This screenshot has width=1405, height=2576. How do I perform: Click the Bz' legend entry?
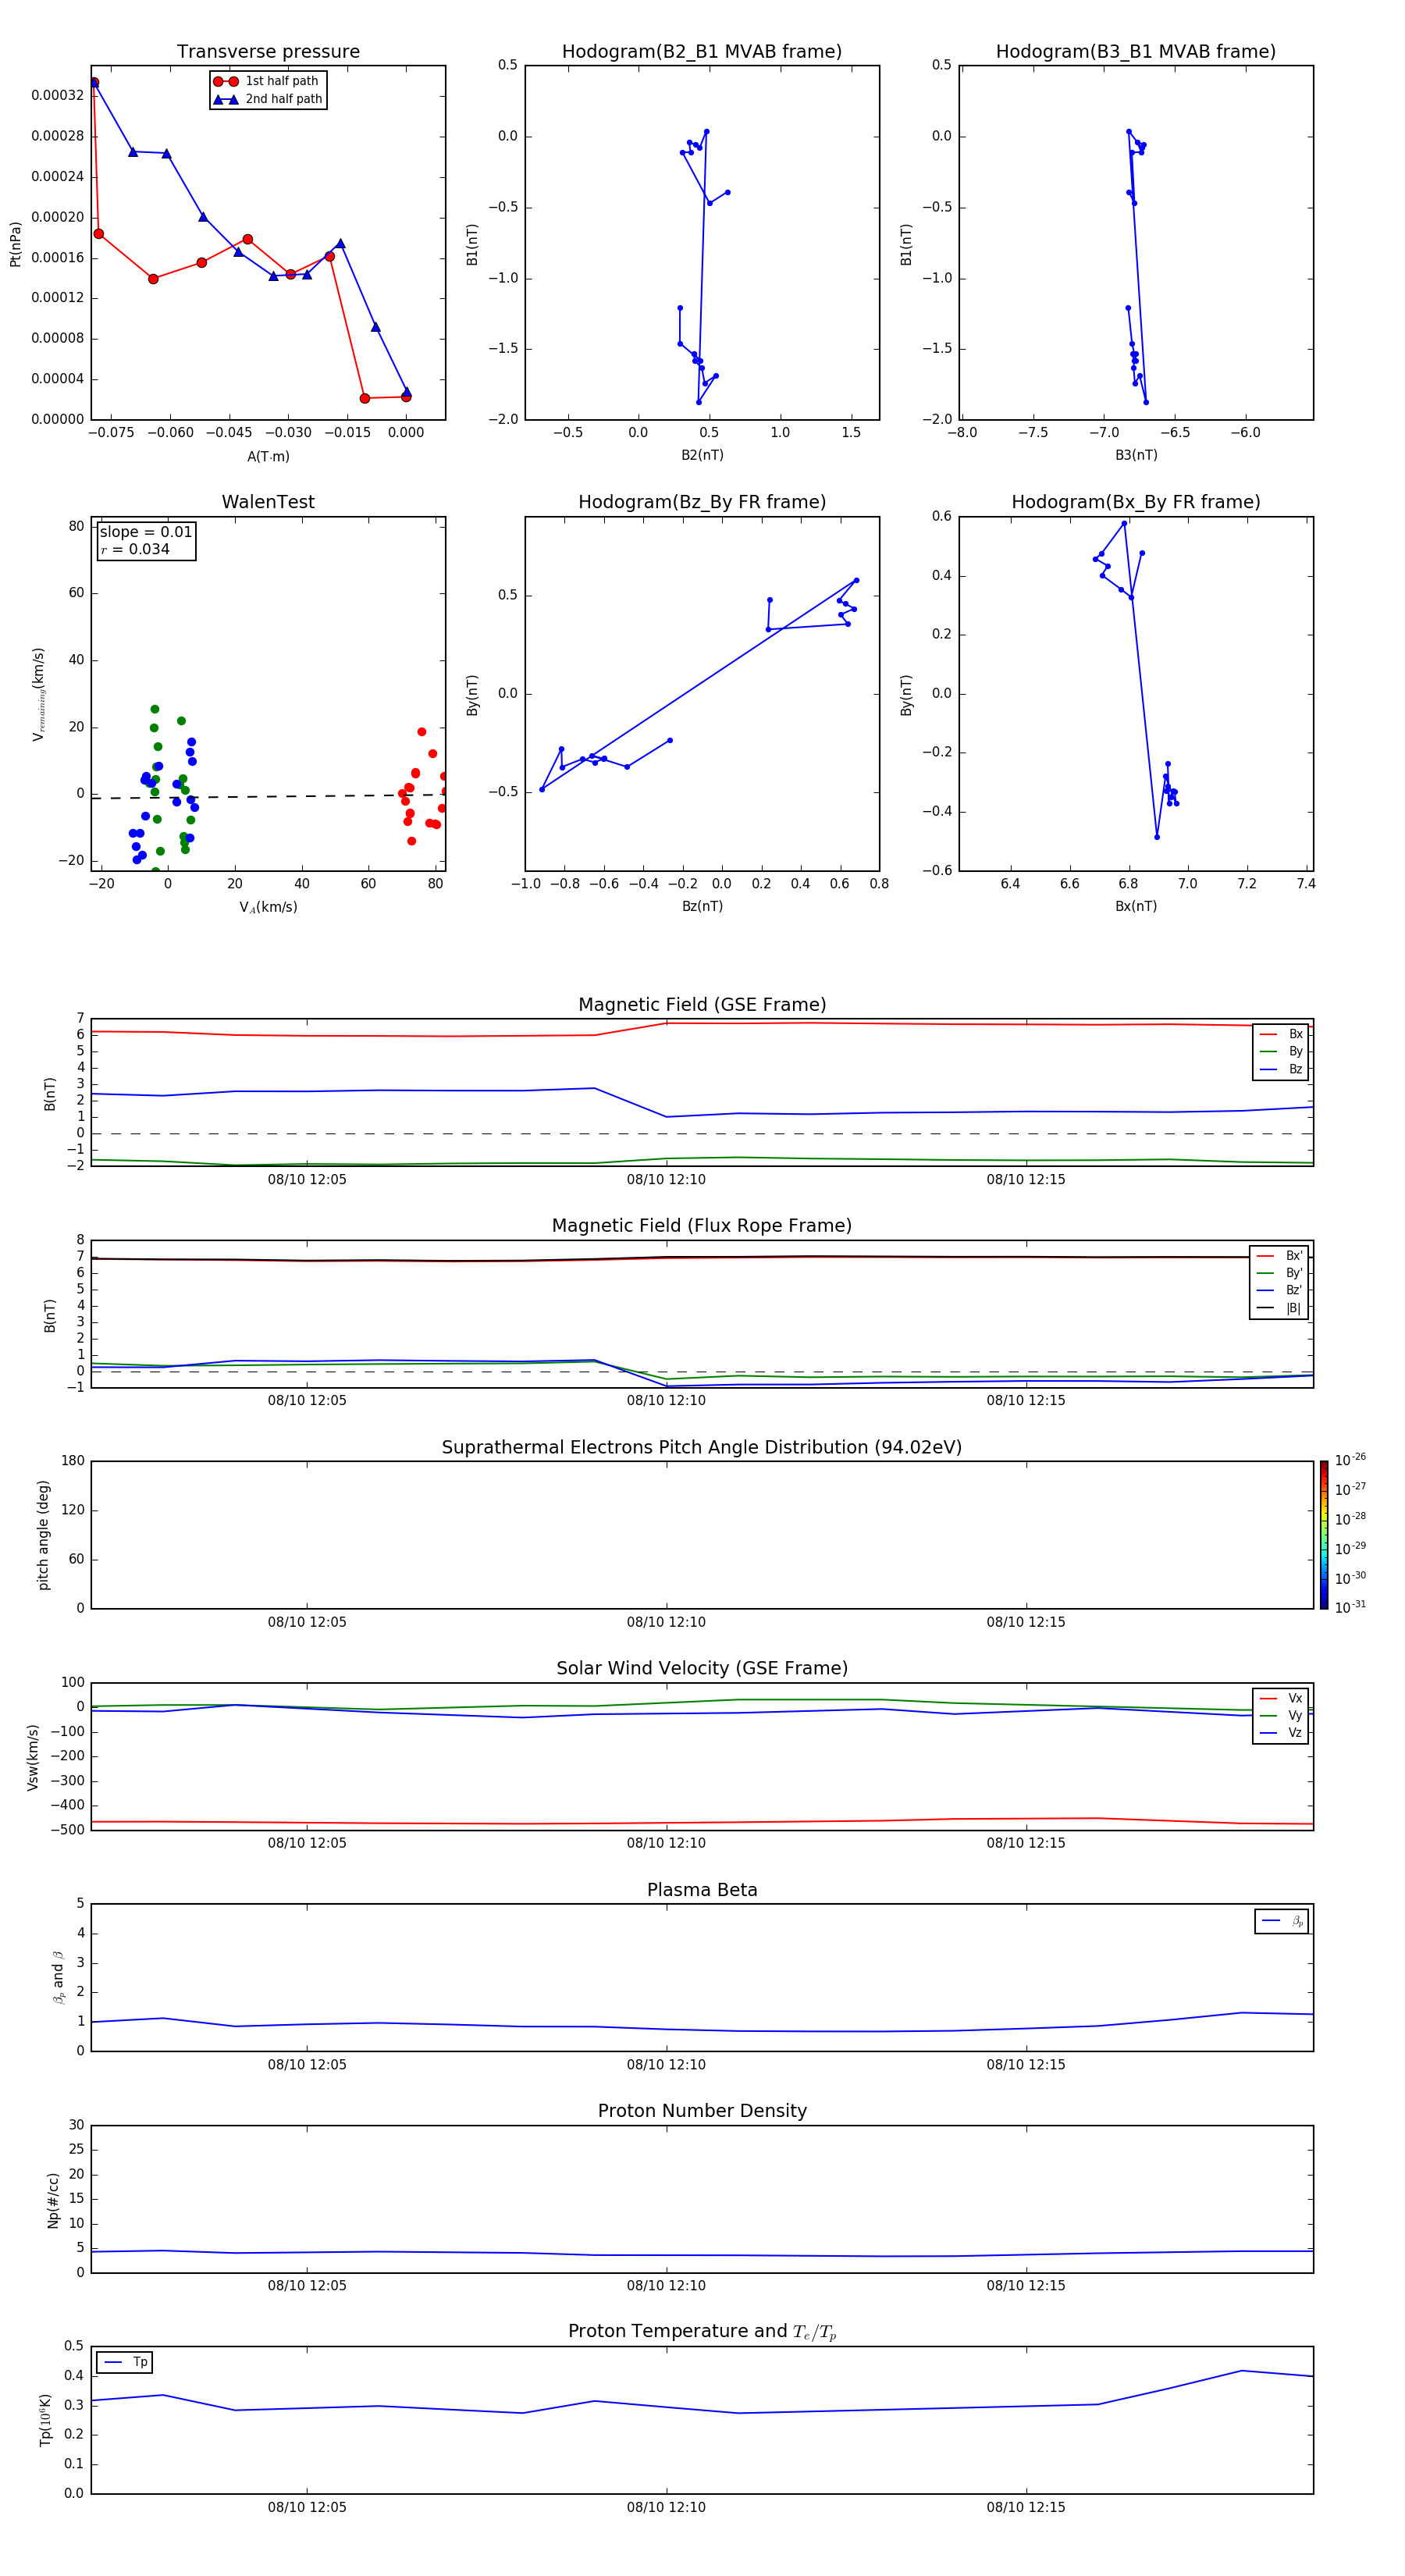pos(1280,1290)
